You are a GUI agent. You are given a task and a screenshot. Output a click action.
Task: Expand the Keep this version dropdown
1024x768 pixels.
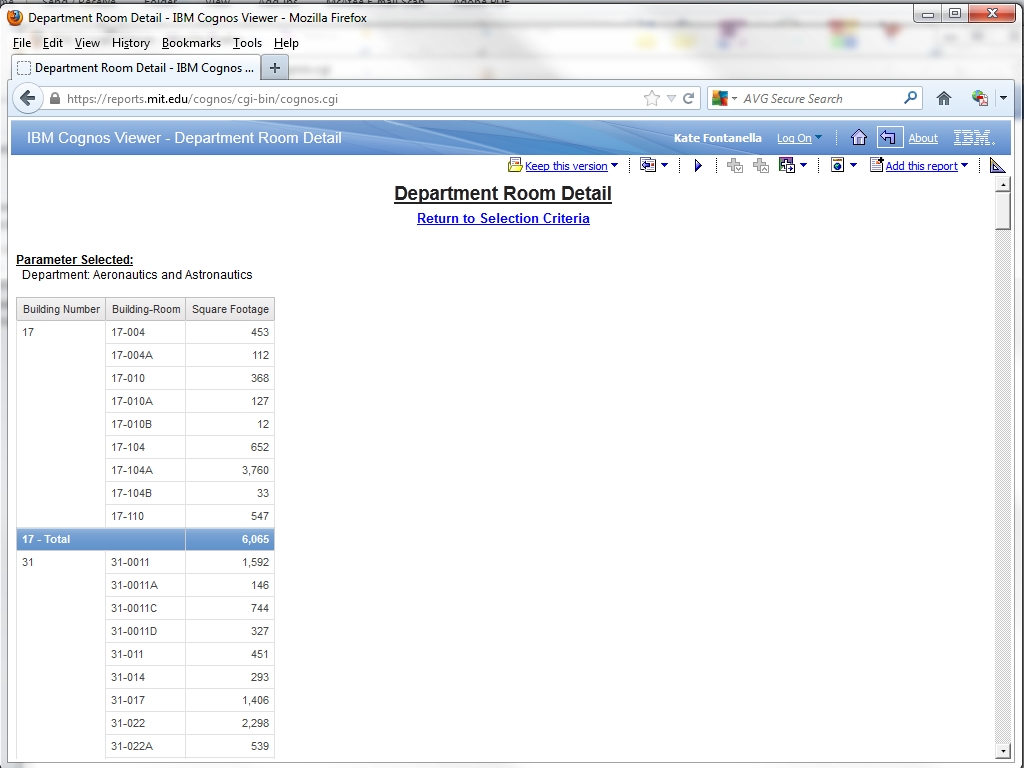point(614,166)
